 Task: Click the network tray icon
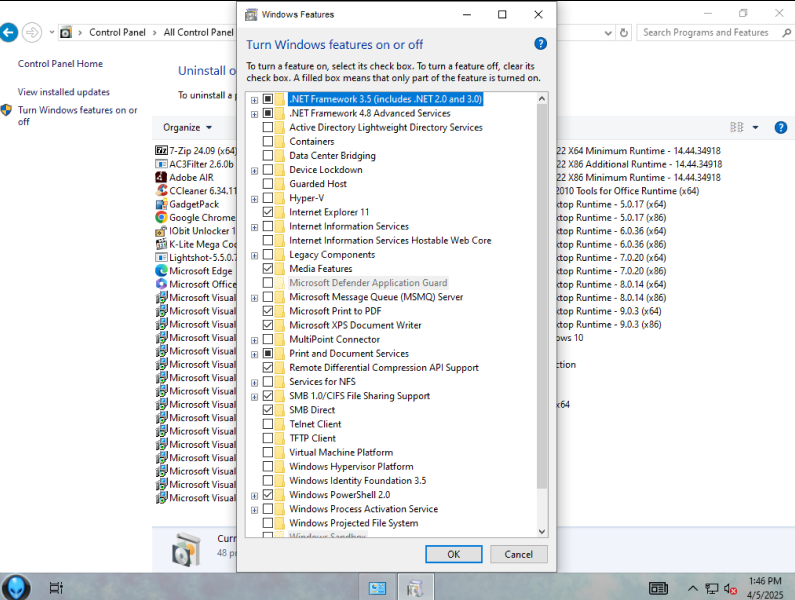pyautogui.click(x=711, y=588)
